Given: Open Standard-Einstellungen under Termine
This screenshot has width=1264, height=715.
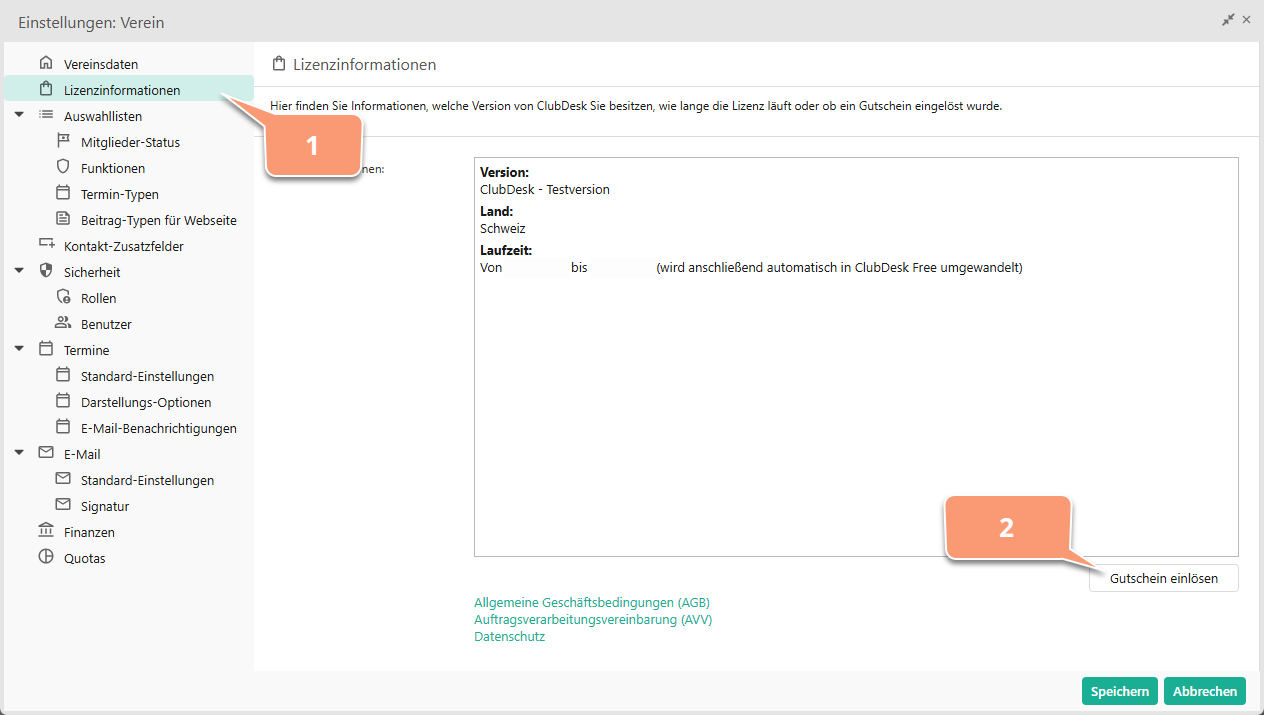Looking at the screenshot, I should tap(147, 376).
